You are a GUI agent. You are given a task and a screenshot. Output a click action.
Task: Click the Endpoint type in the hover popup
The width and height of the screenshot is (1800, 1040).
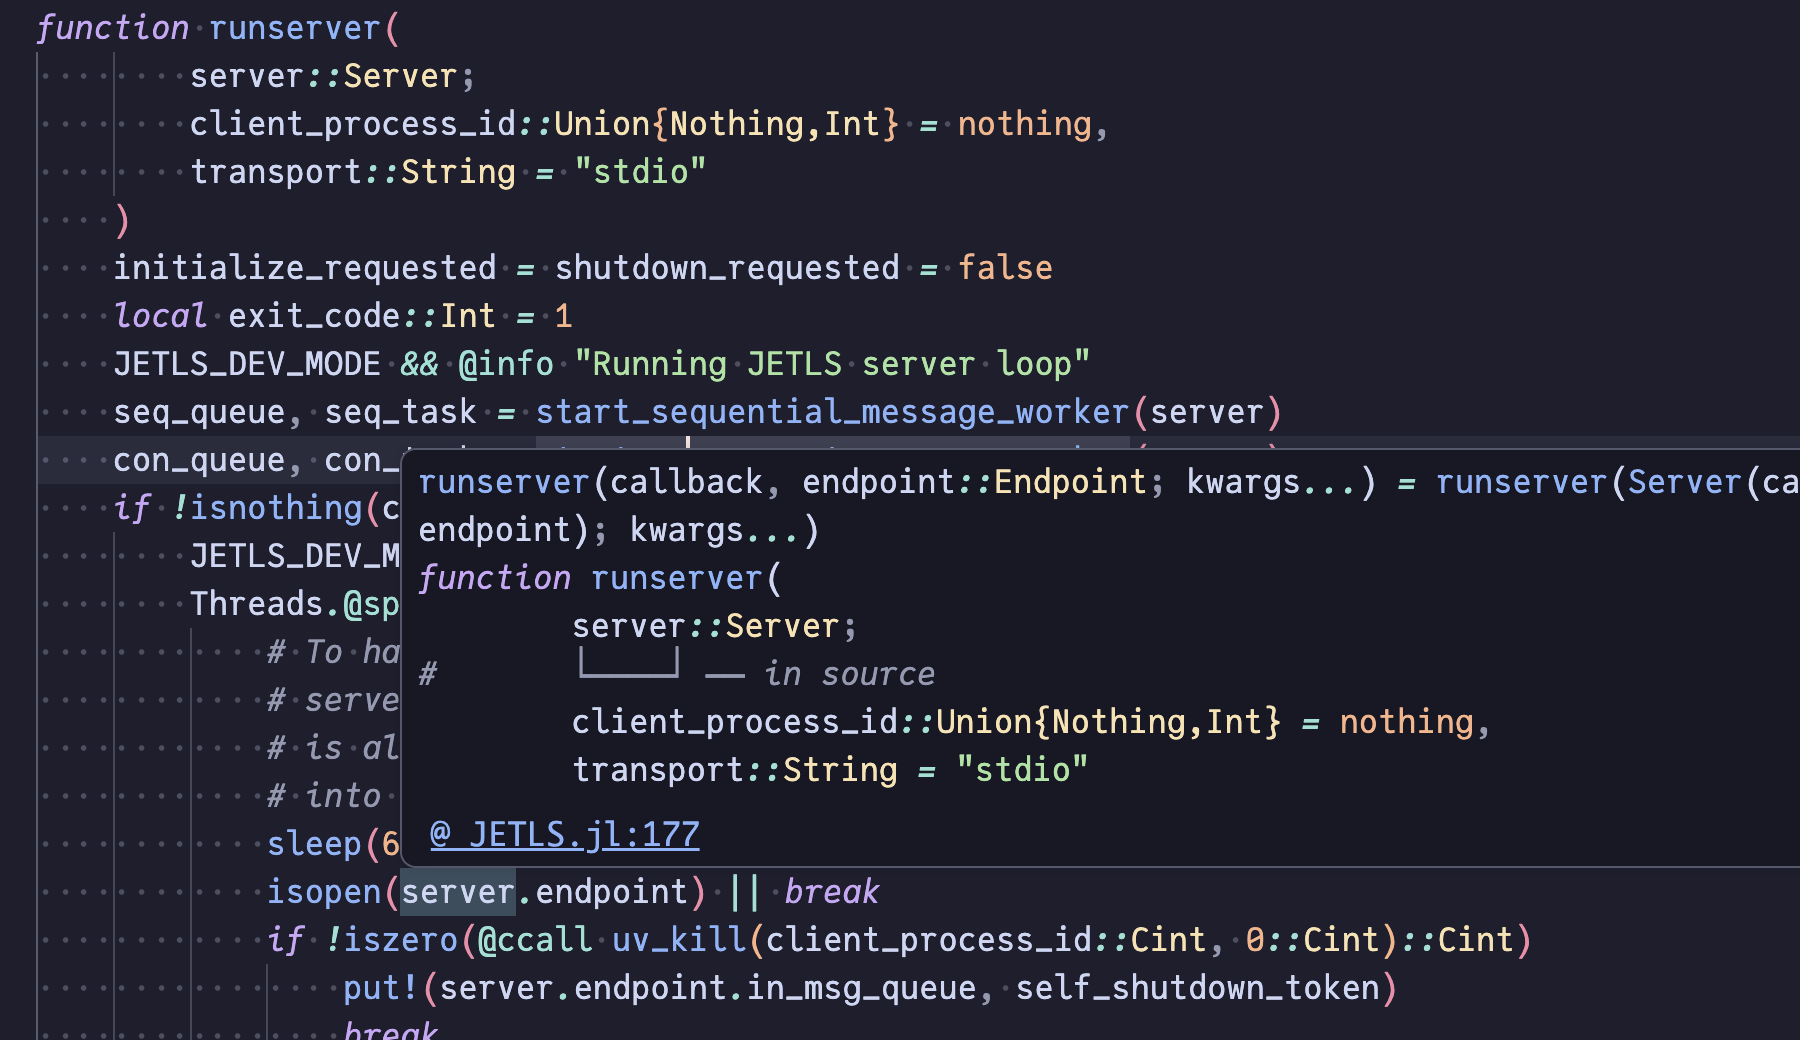pos(1070,482)
